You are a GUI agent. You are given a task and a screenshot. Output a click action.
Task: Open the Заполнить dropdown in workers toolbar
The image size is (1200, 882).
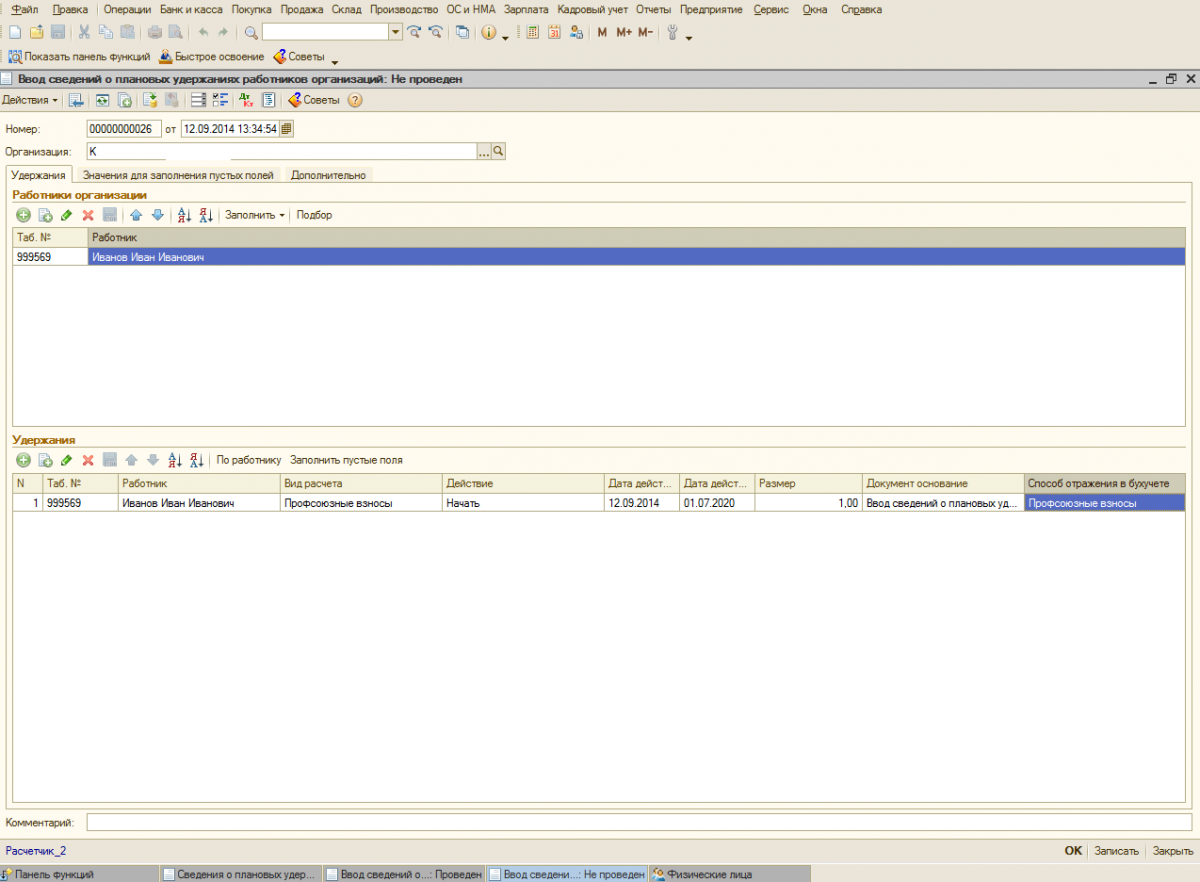(254, 215)
